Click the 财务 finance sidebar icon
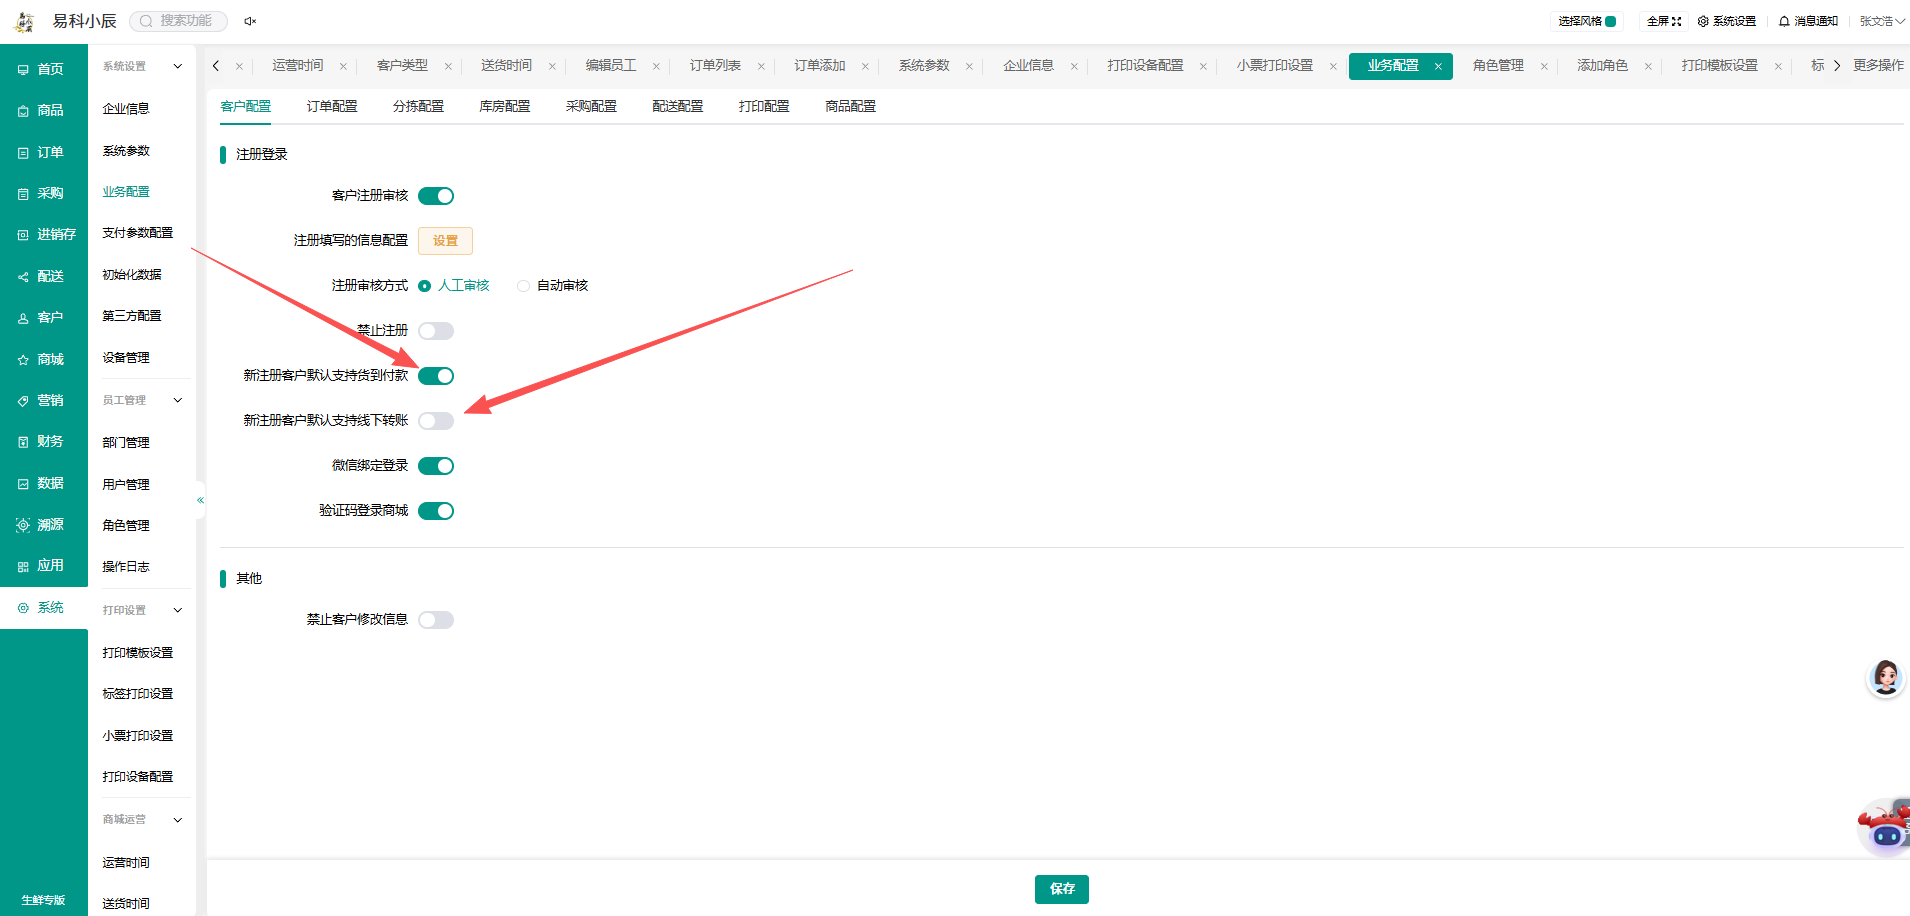Screen dimensions: 1910x916 [x=23, y=442]
